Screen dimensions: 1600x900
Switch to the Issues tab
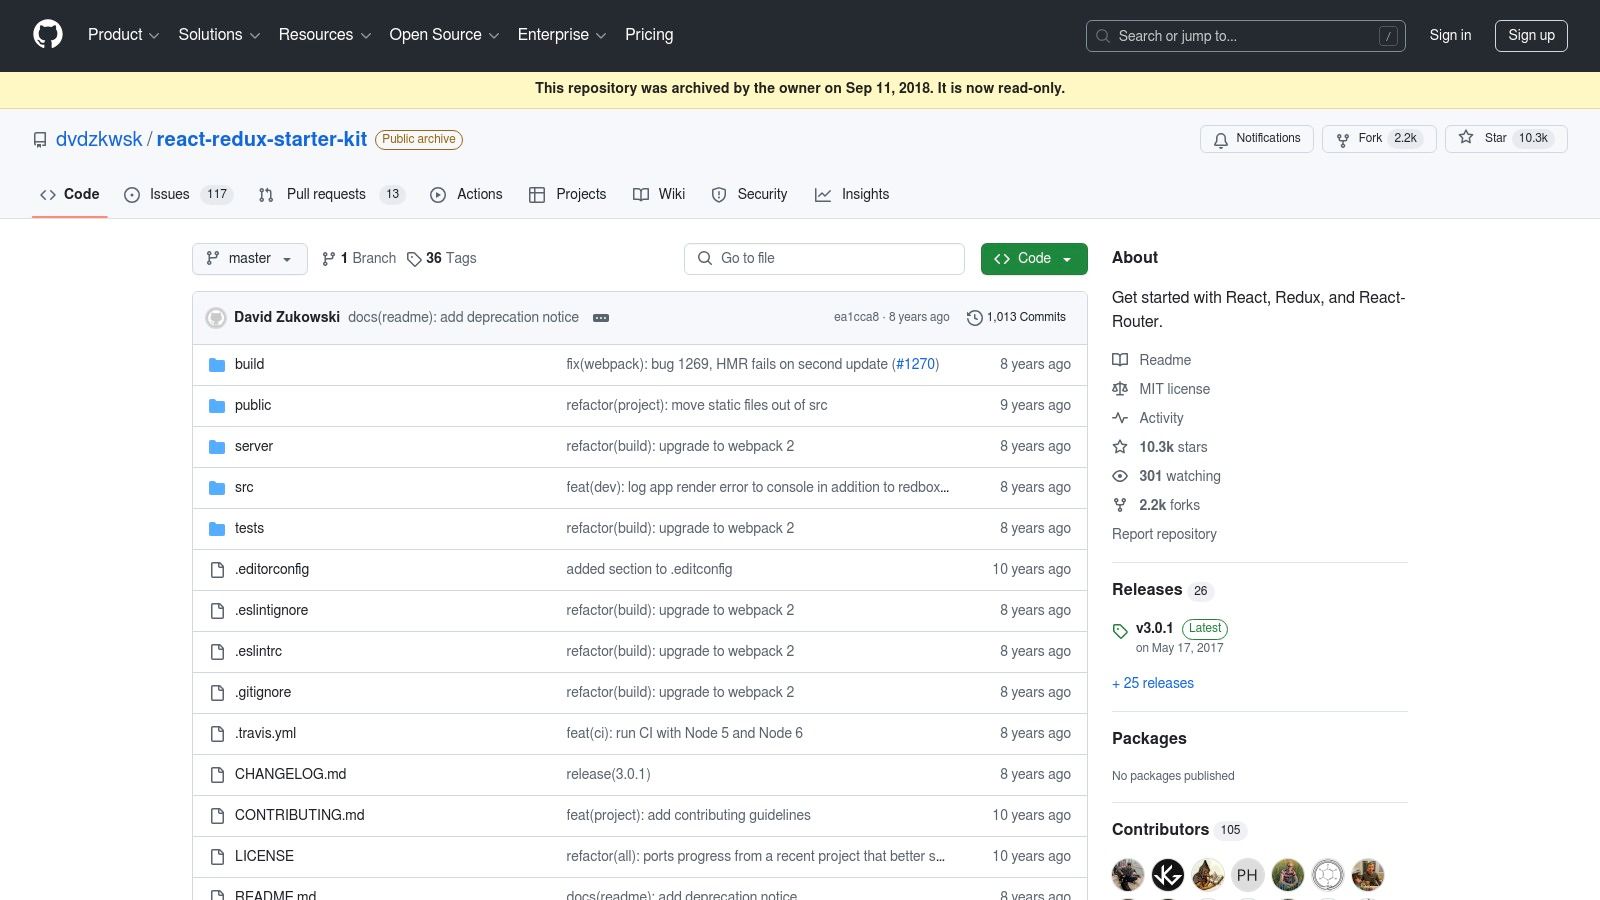[x=178, y=194]
